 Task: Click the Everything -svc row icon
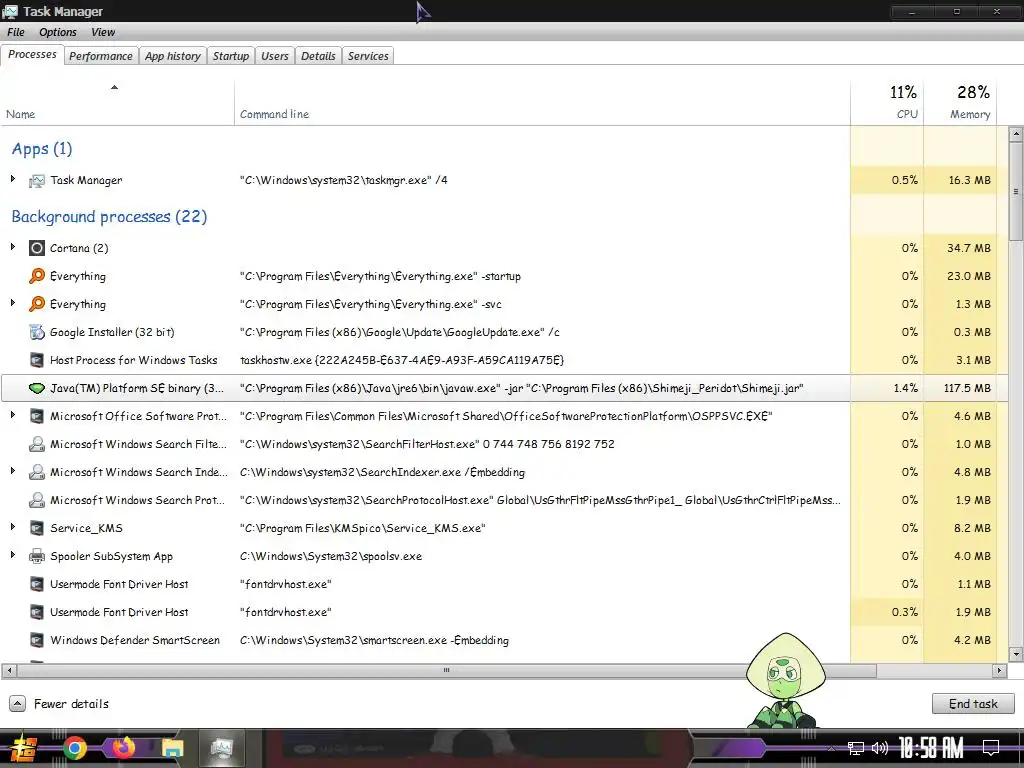click(37, 304)
